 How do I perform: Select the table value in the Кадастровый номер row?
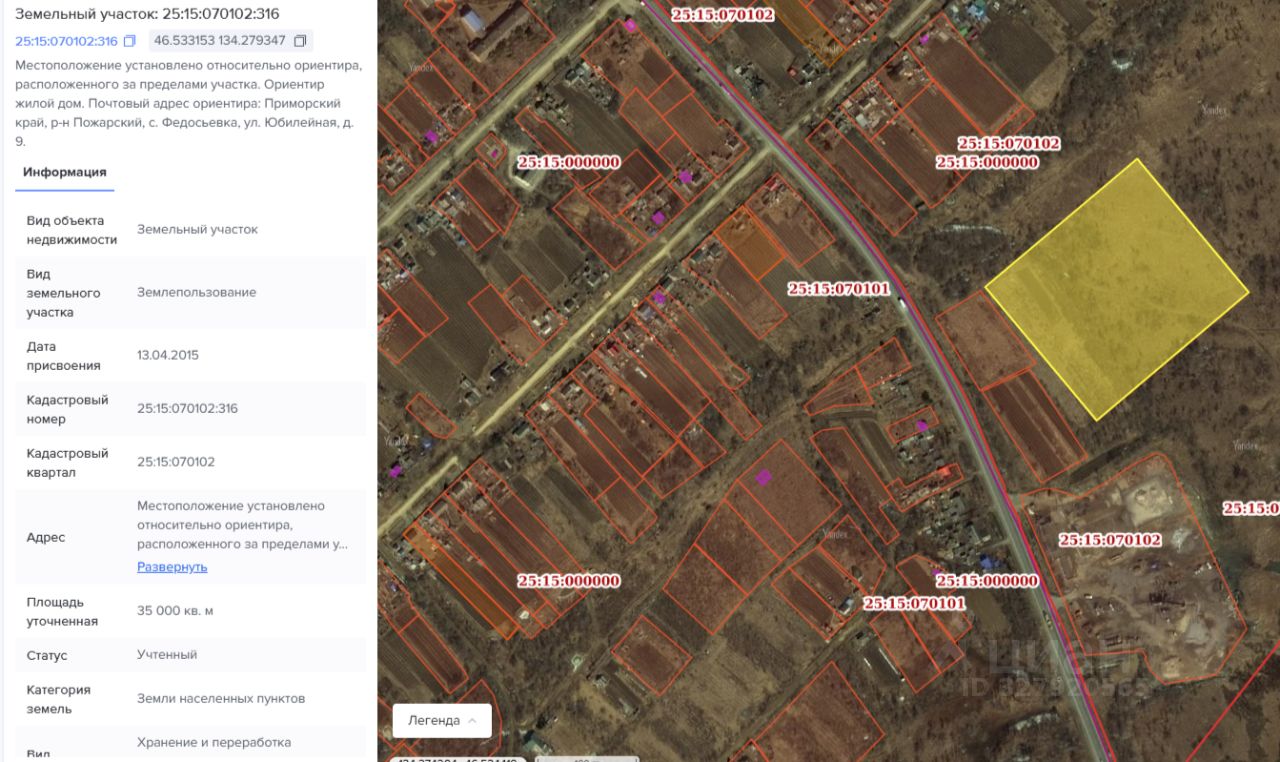click(187, 409)
